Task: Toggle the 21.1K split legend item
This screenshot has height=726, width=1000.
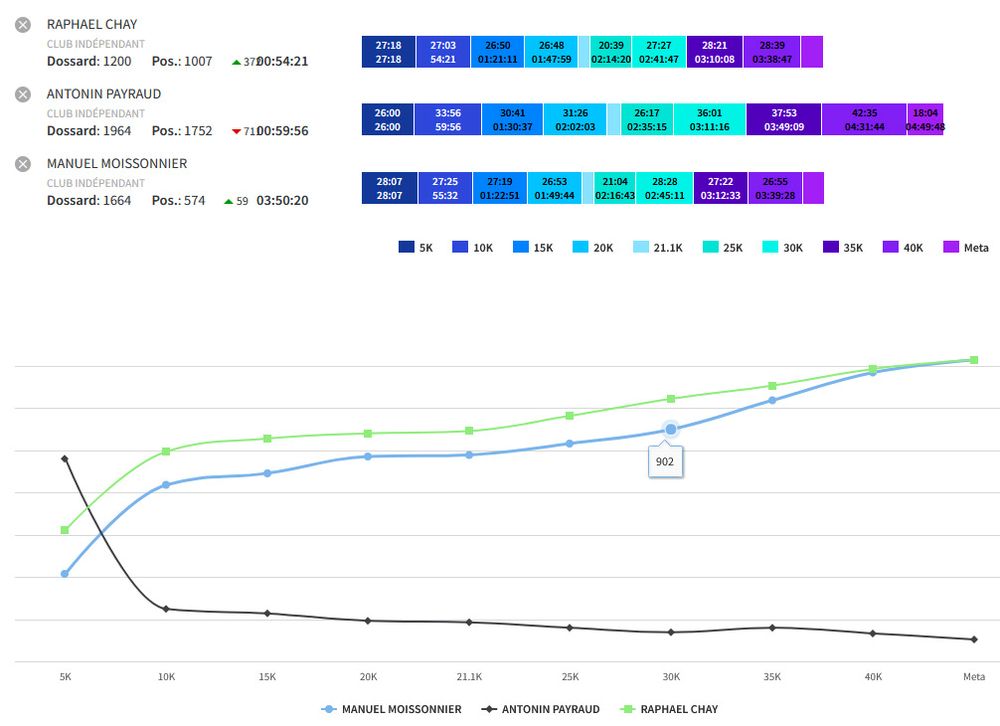Action: pyautogui.click(x=661, y=247)
